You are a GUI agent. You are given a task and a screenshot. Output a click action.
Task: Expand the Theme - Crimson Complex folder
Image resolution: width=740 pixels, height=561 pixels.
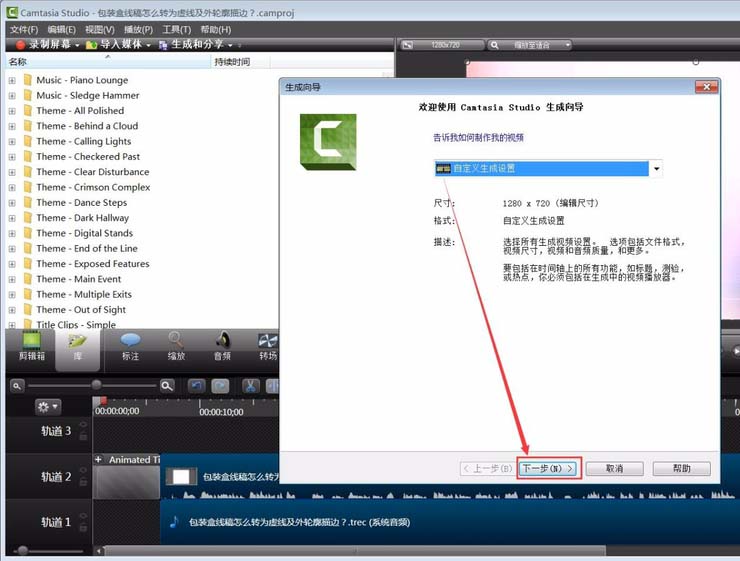pos(12,188)
